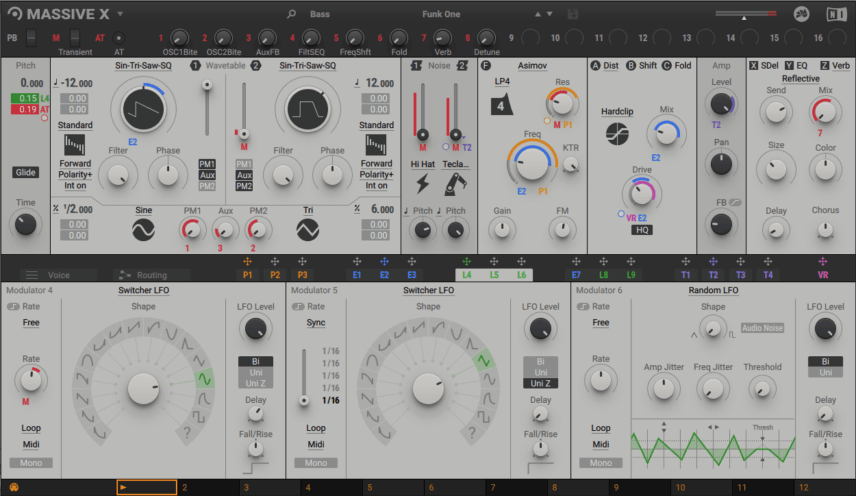The image size is (856, 496).
Task: Adjust the header master volume slider
Action: (746, 14)
